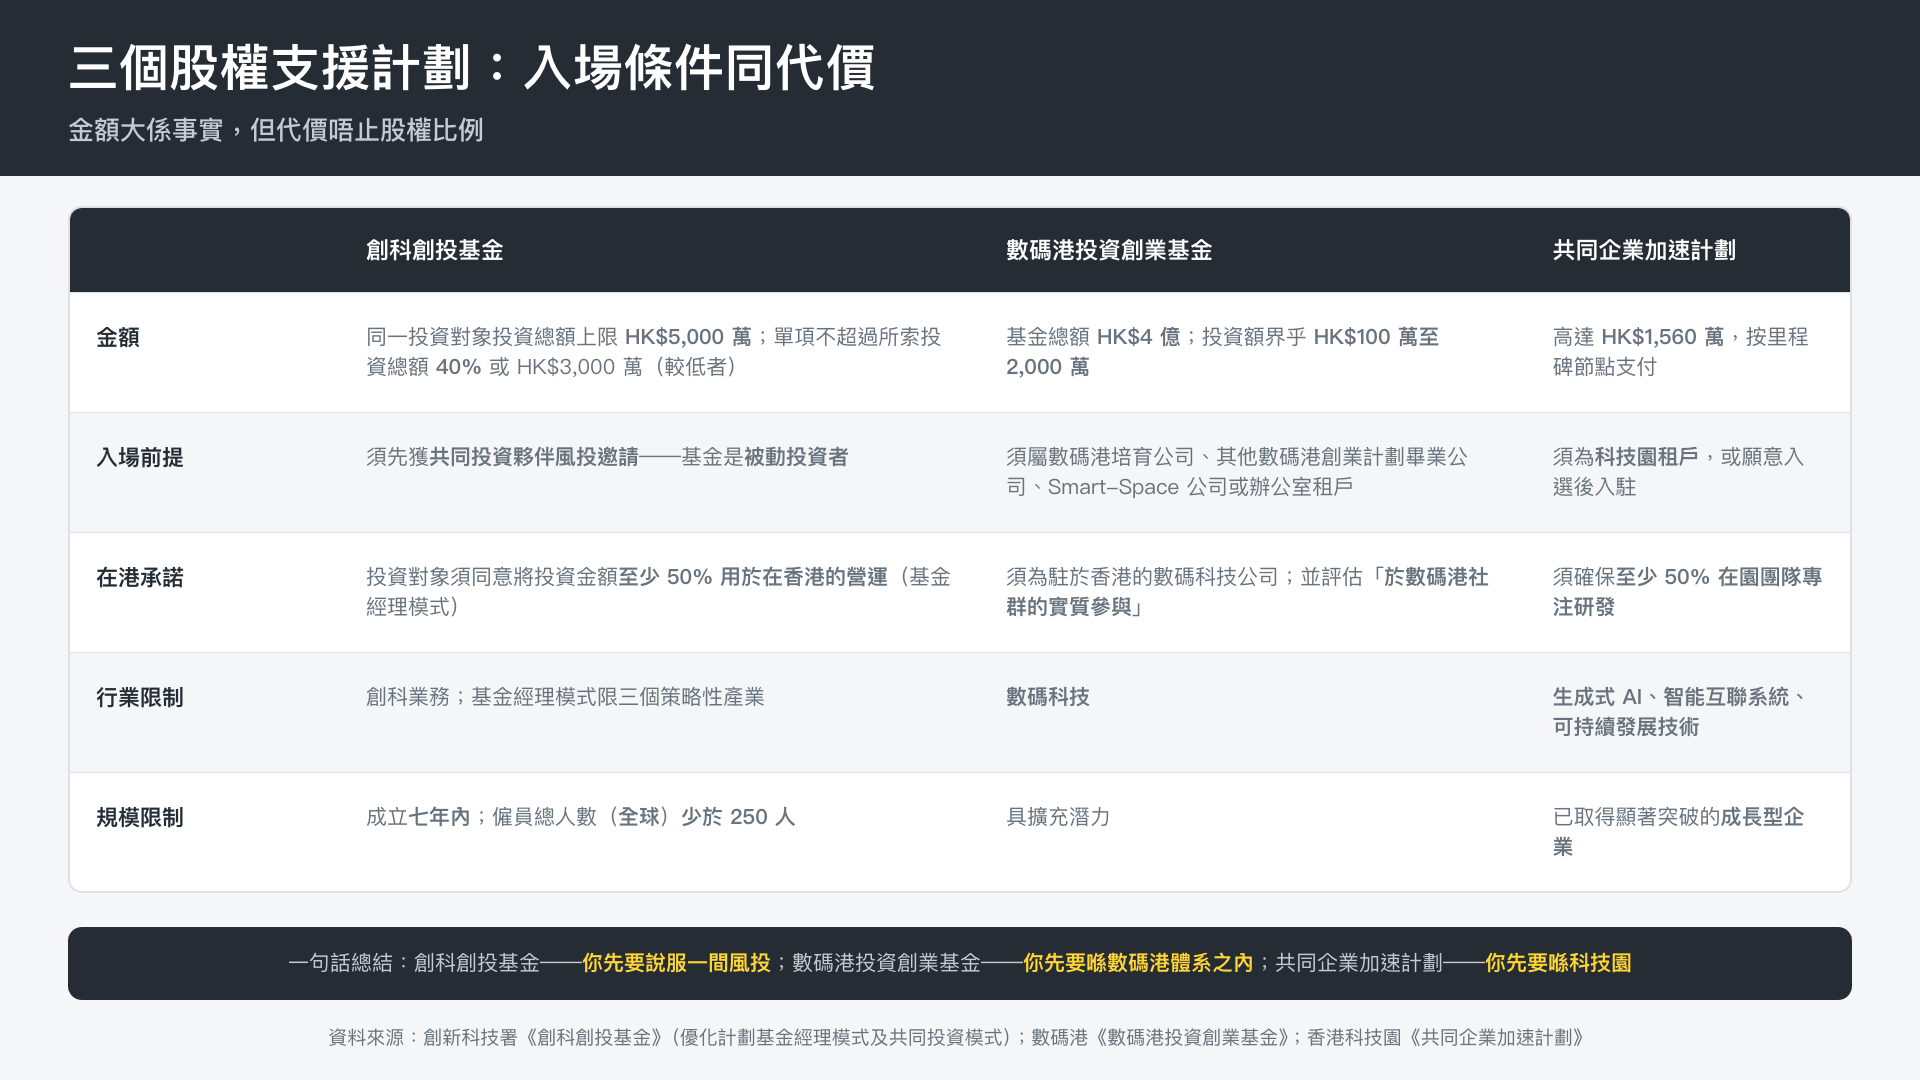1920x1080 pixels.
Task: Click the row label 金額
Action: (x=118, y=337)
